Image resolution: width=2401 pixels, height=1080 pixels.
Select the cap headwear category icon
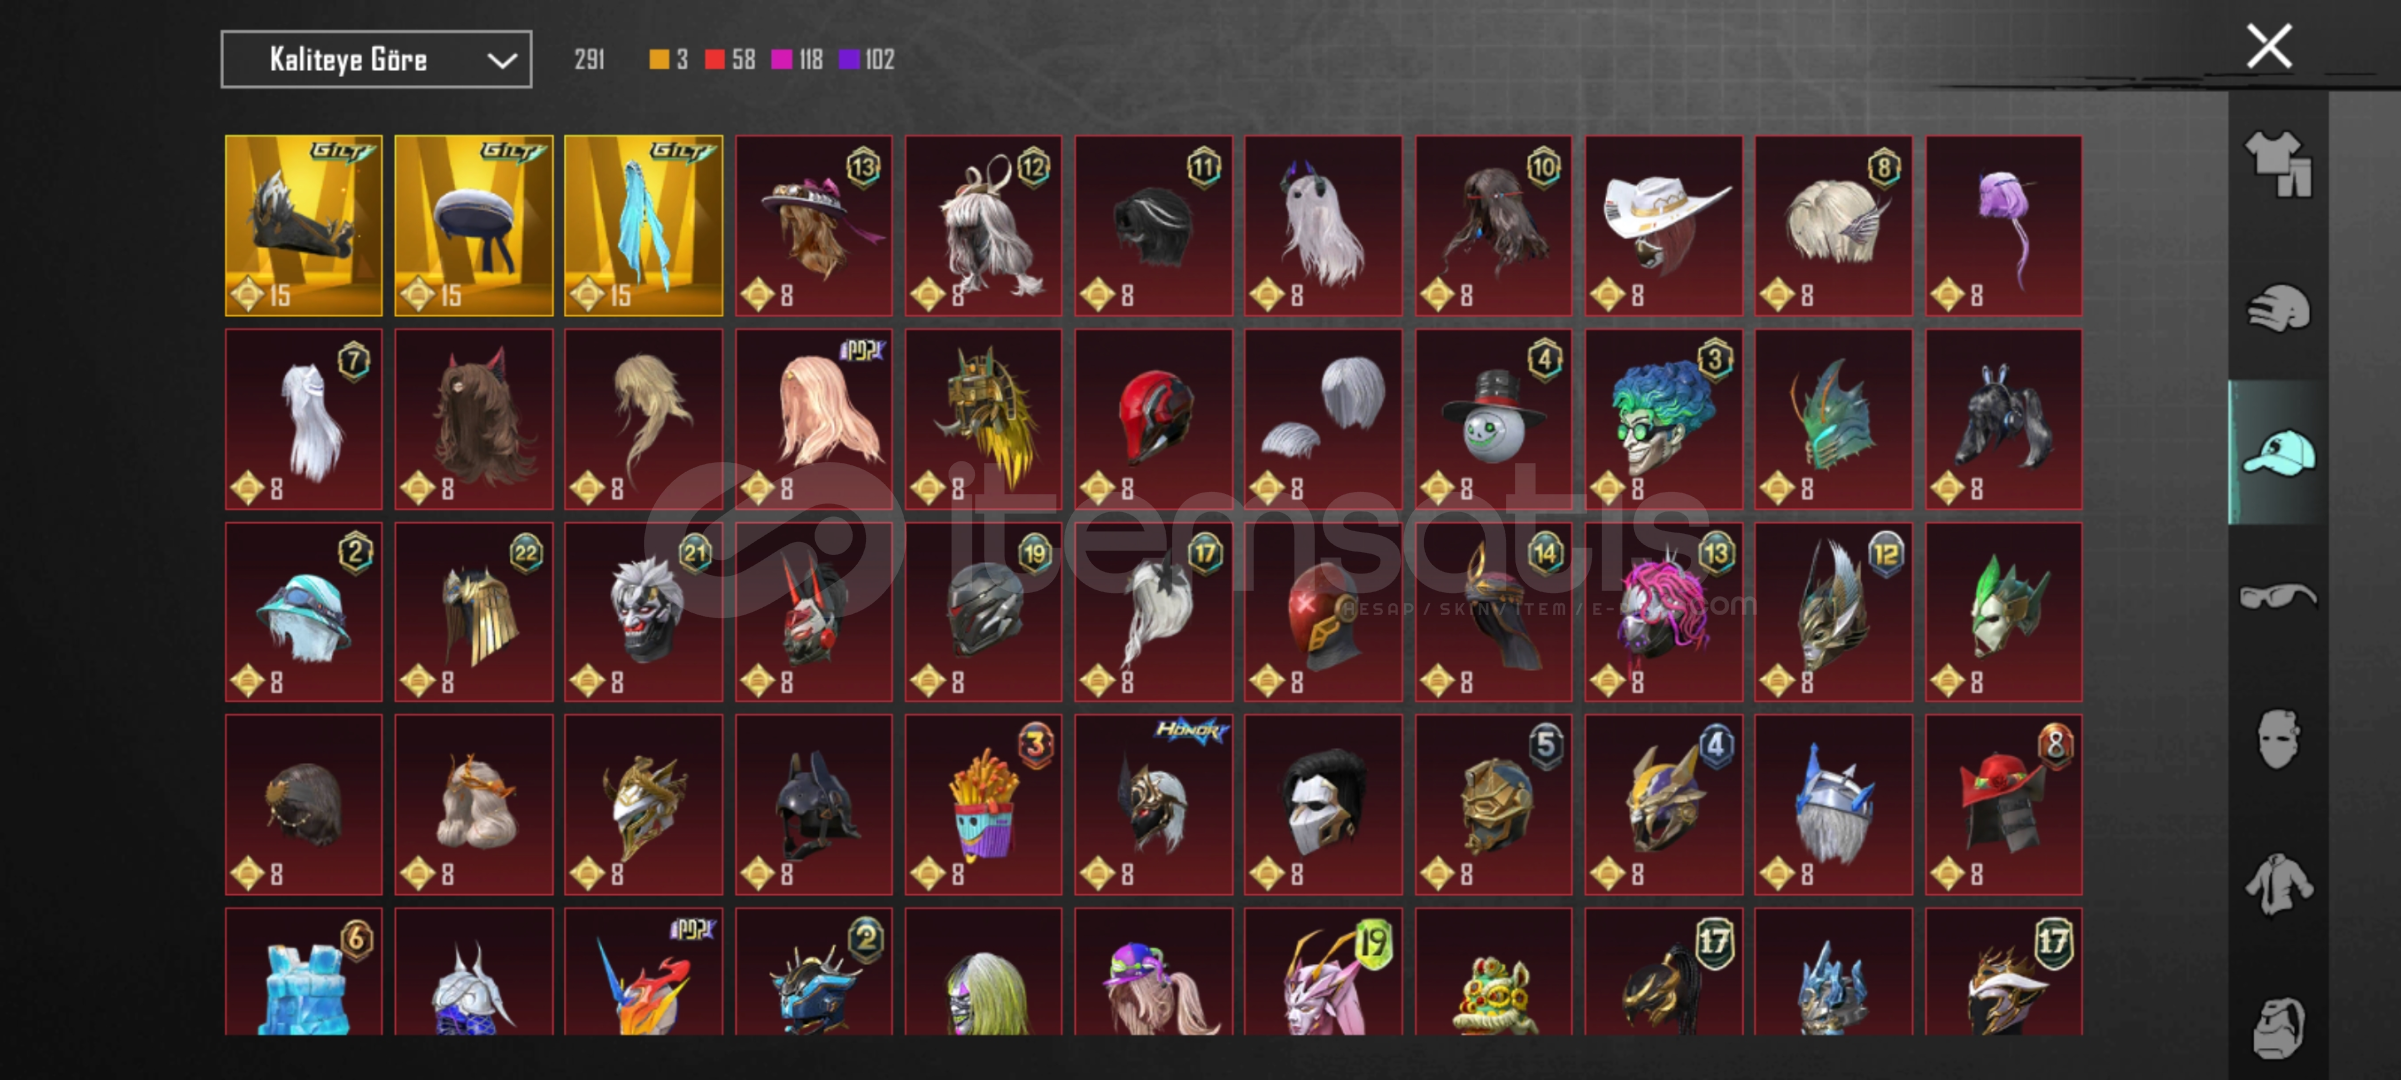pyautogui.click(x=2278, y=452)
